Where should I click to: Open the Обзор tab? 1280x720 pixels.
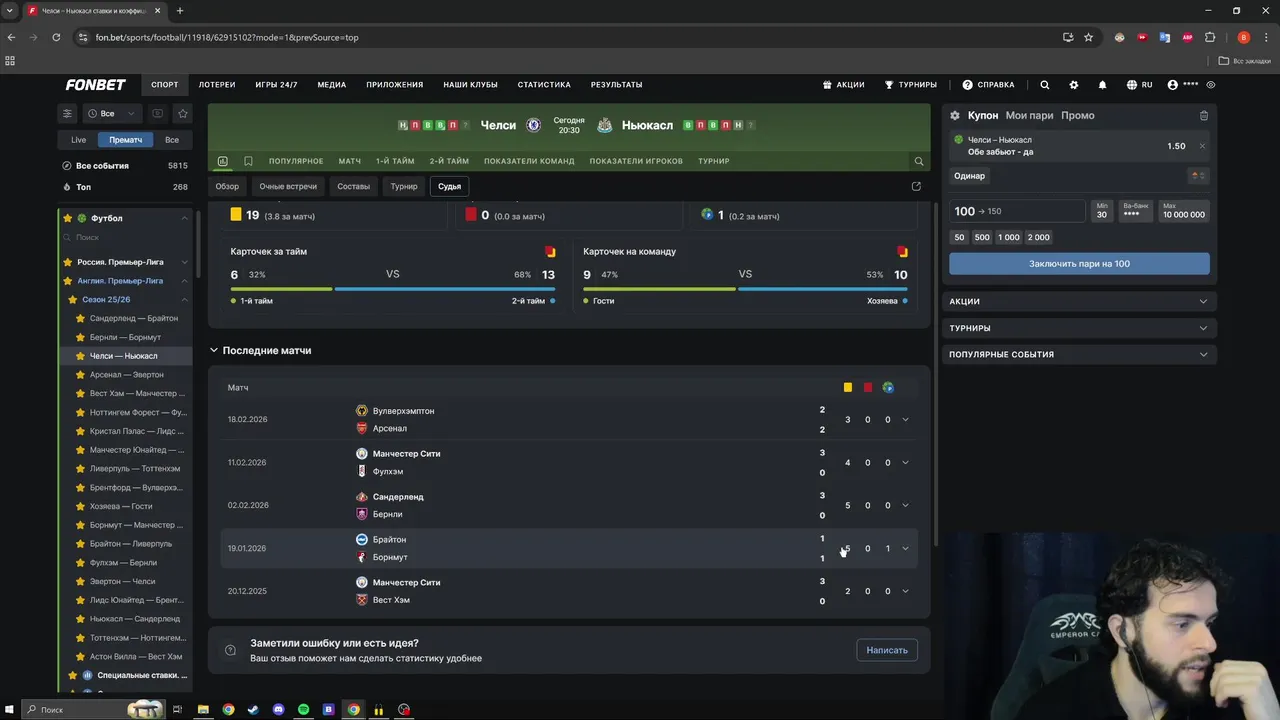(227, 186)
